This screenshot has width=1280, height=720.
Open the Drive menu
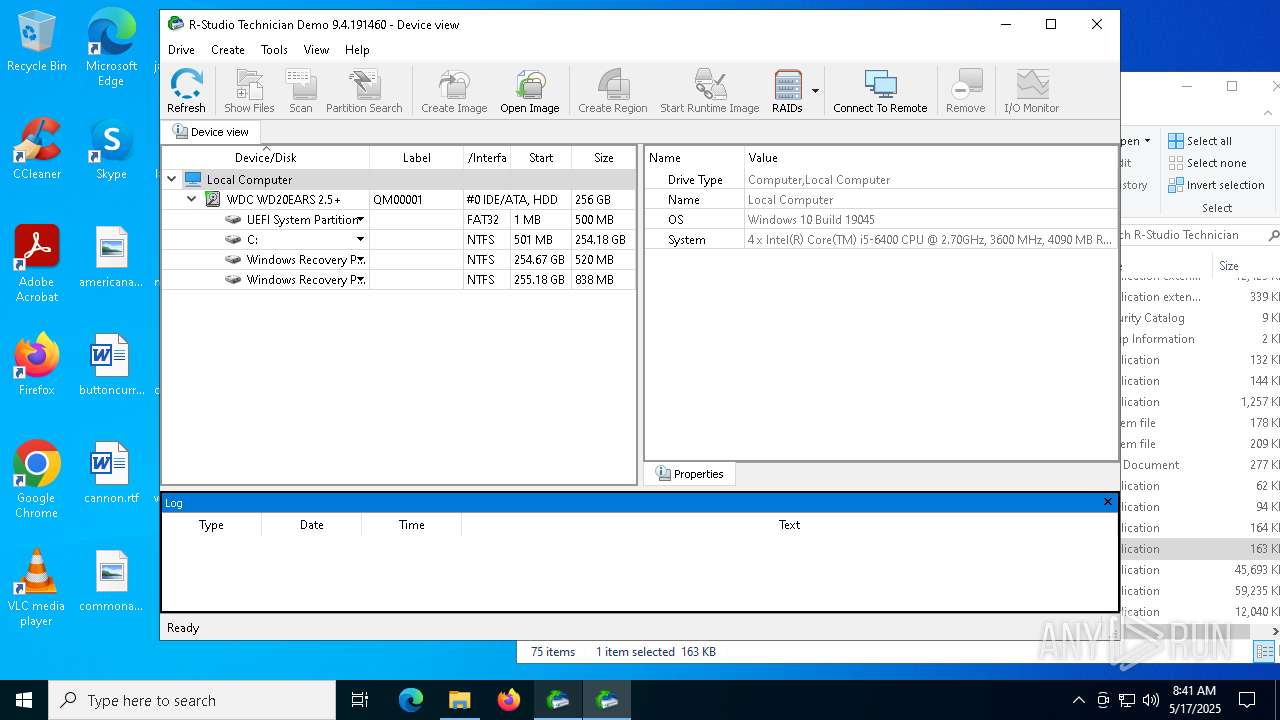(182, 50)
